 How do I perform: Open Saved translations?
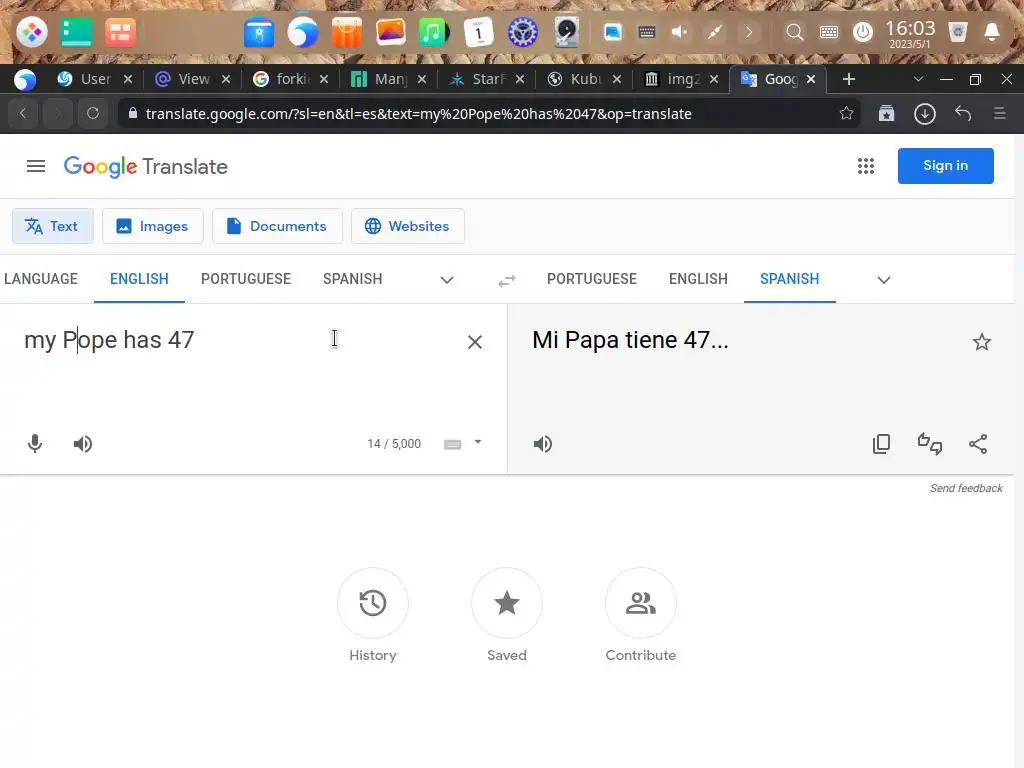(x=507, y=603)
